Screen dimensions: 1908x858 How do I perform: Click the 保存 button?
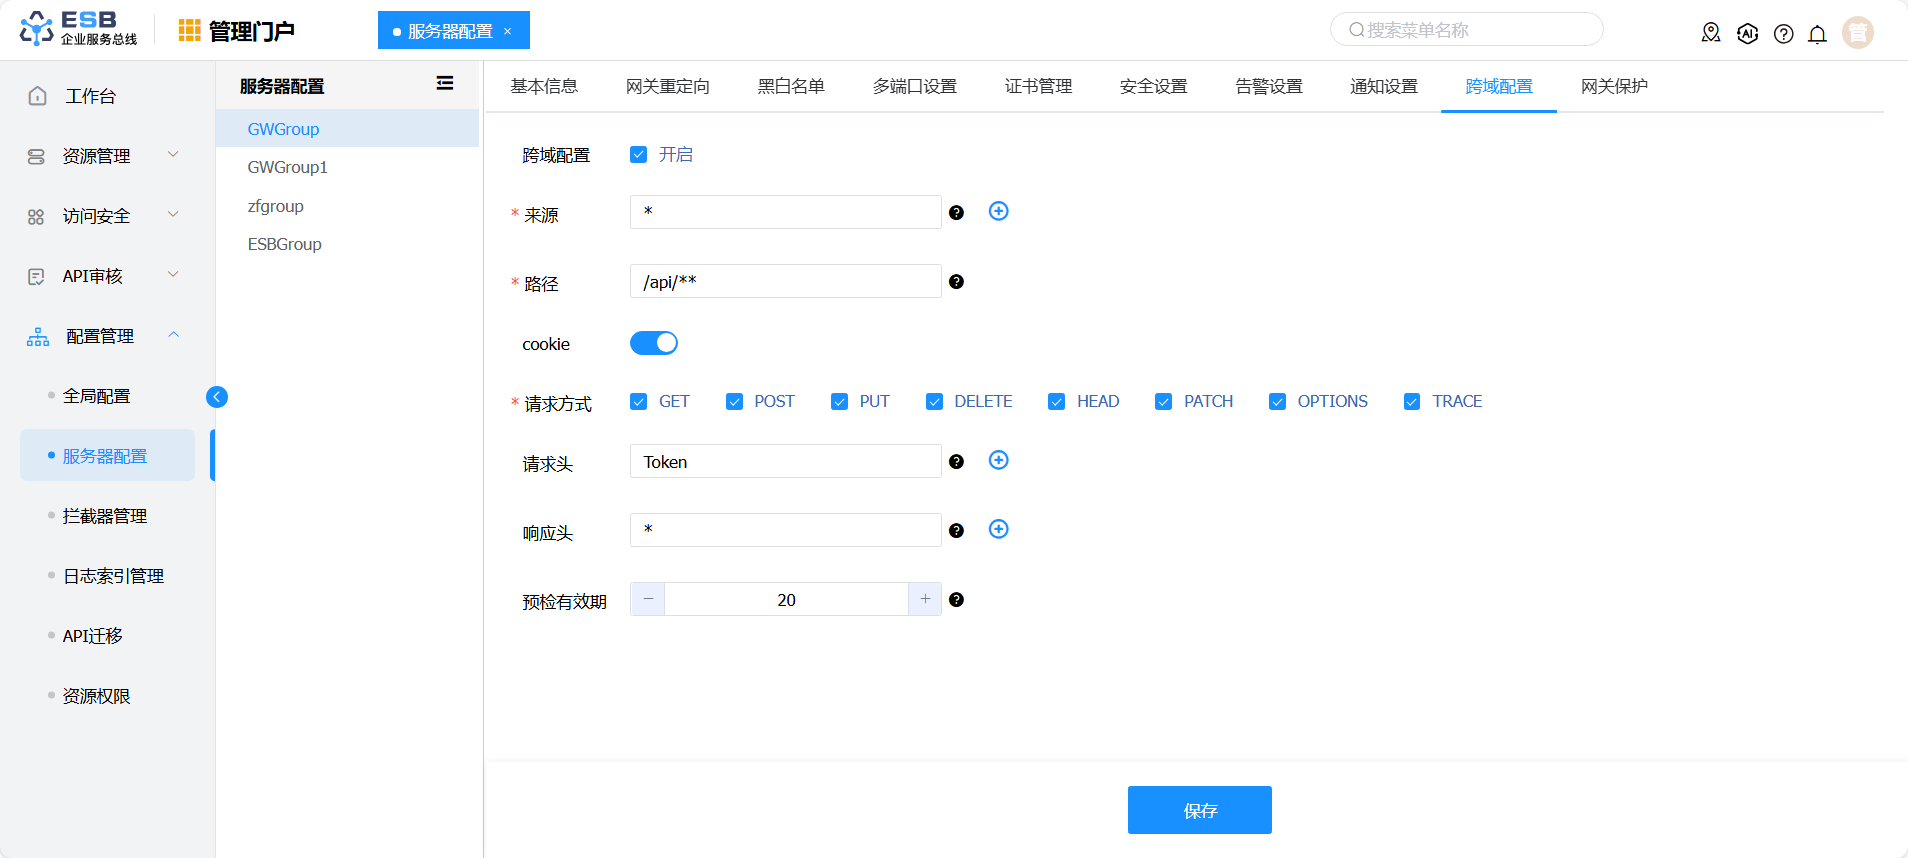click(1199, 810)
